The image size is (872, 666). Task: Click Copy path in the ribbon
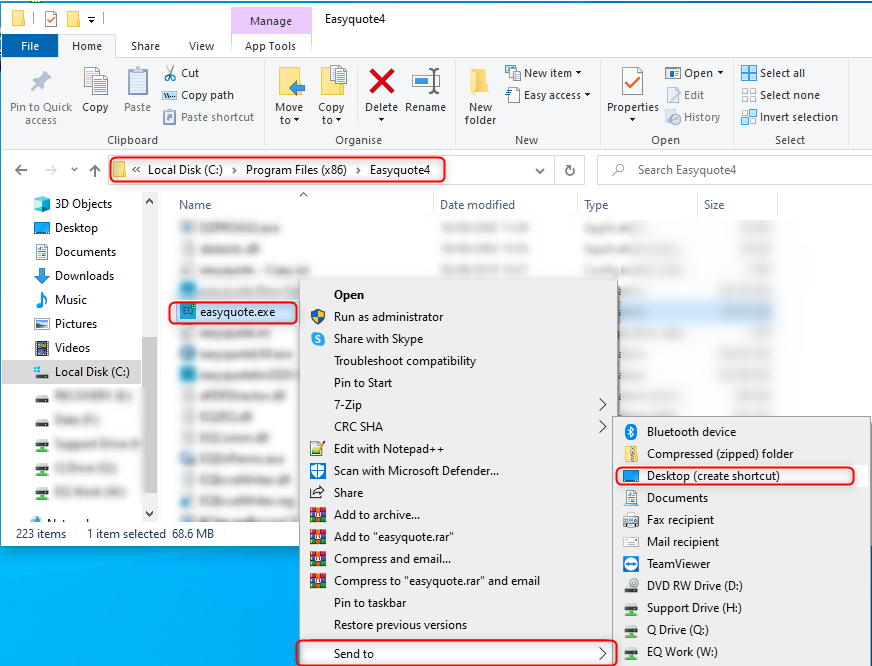point(199,95)
